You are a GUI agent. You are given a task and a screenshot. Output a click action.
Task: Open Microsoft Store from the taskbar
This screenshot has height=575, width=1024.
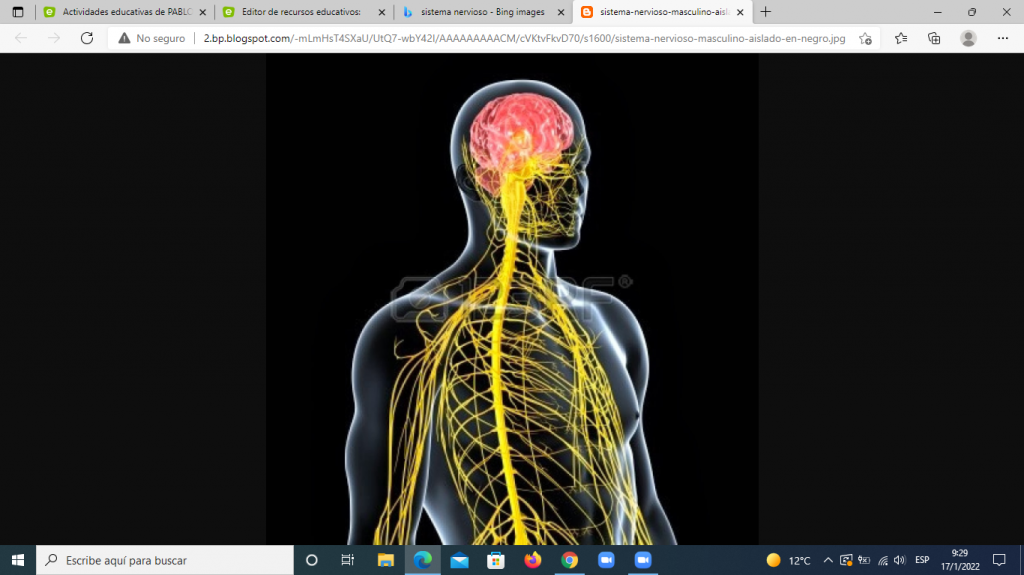point(495,560)
